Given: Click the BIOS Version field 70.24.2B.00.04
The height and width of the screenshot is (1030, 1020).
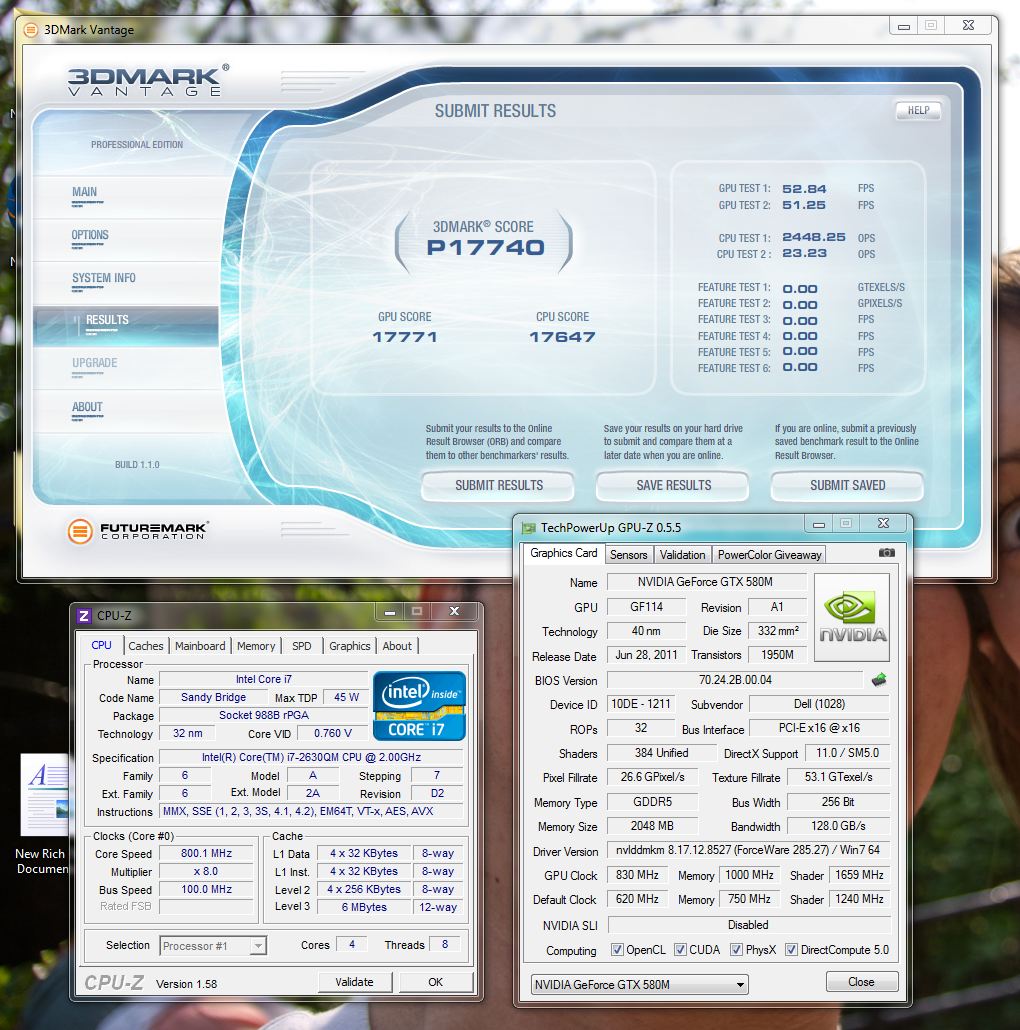Looking at the screenshot, I should click(x=734, y=680).
